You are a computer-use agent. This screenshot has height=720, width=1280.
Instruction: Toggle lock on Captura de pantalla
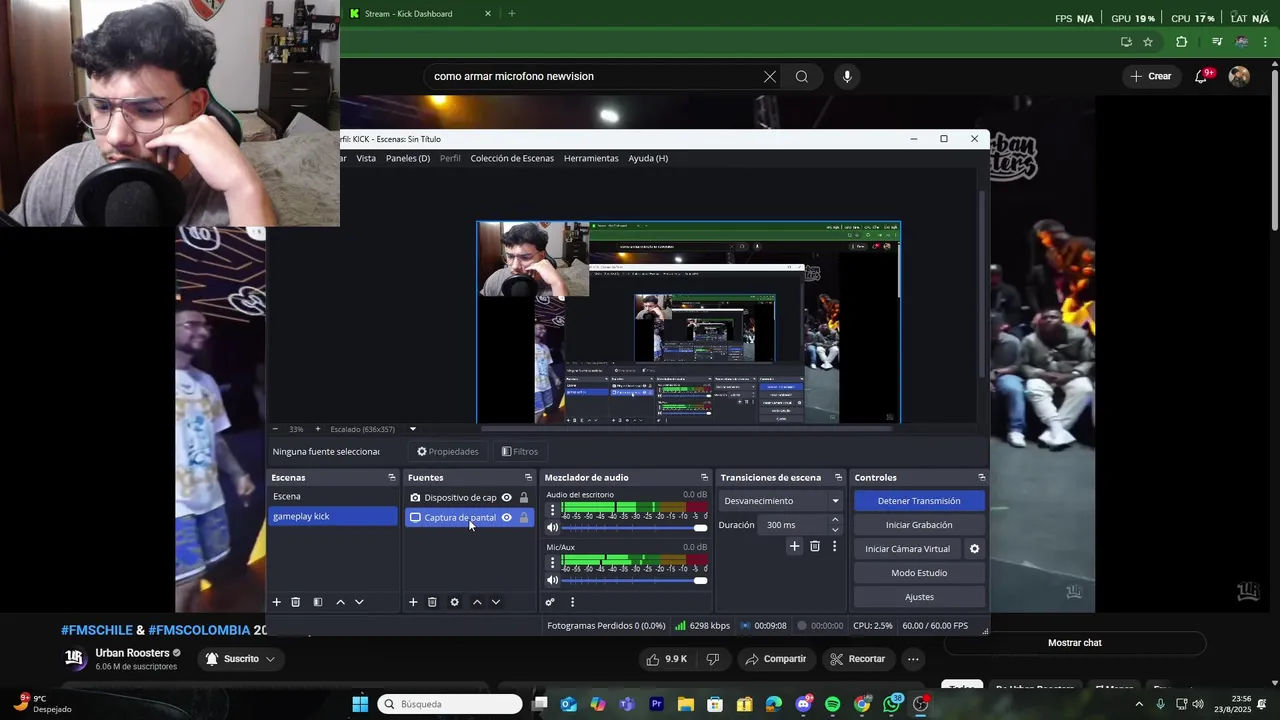tap(524, 517)
